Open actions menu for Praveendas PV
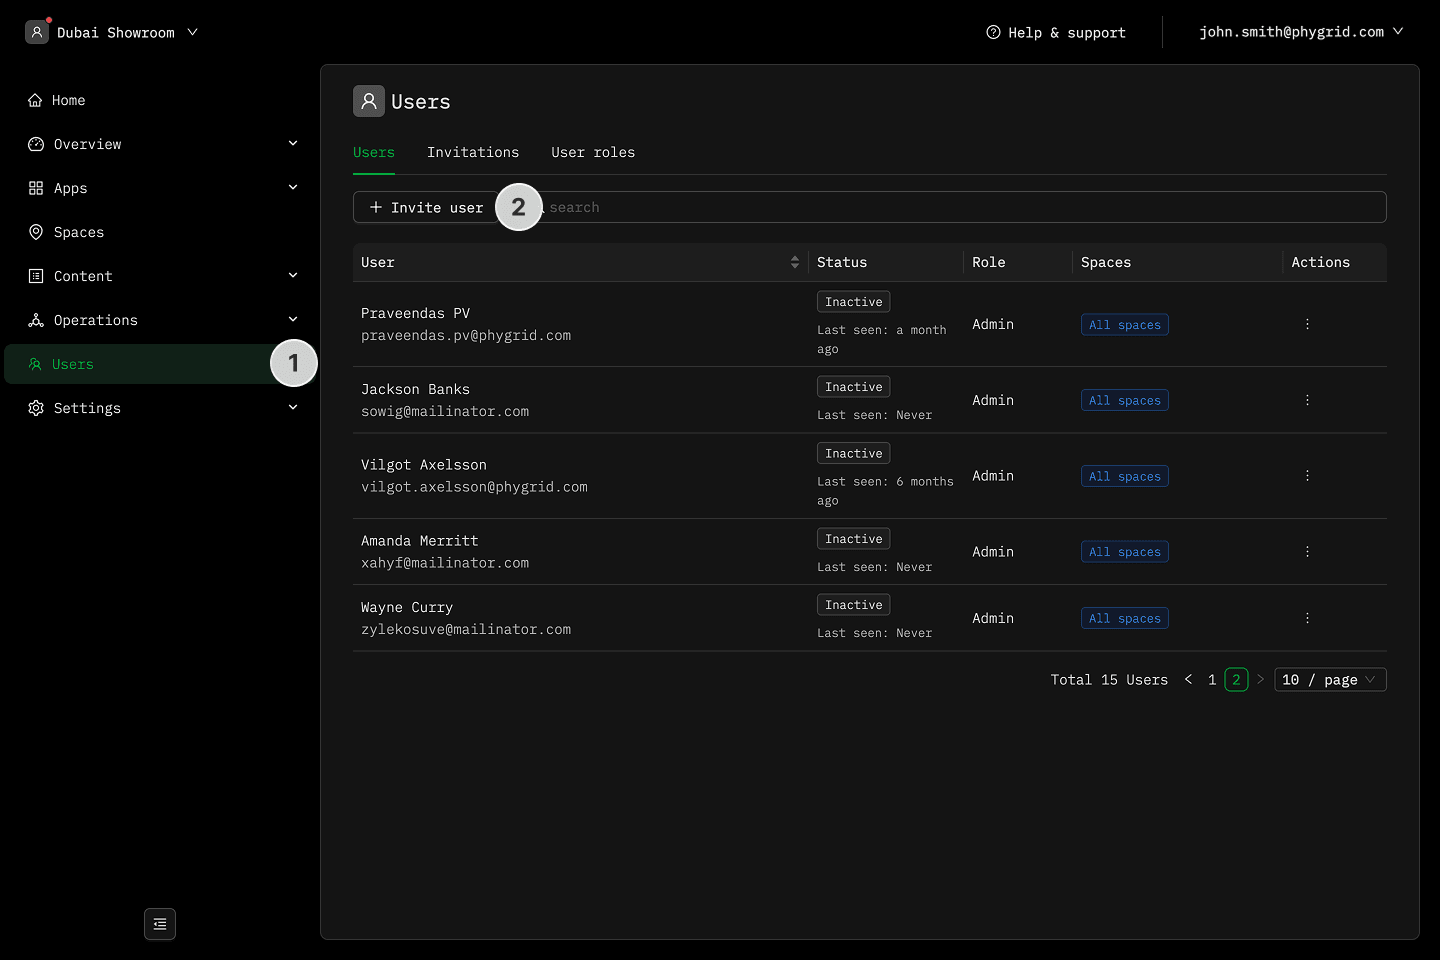 [1307, 324]
